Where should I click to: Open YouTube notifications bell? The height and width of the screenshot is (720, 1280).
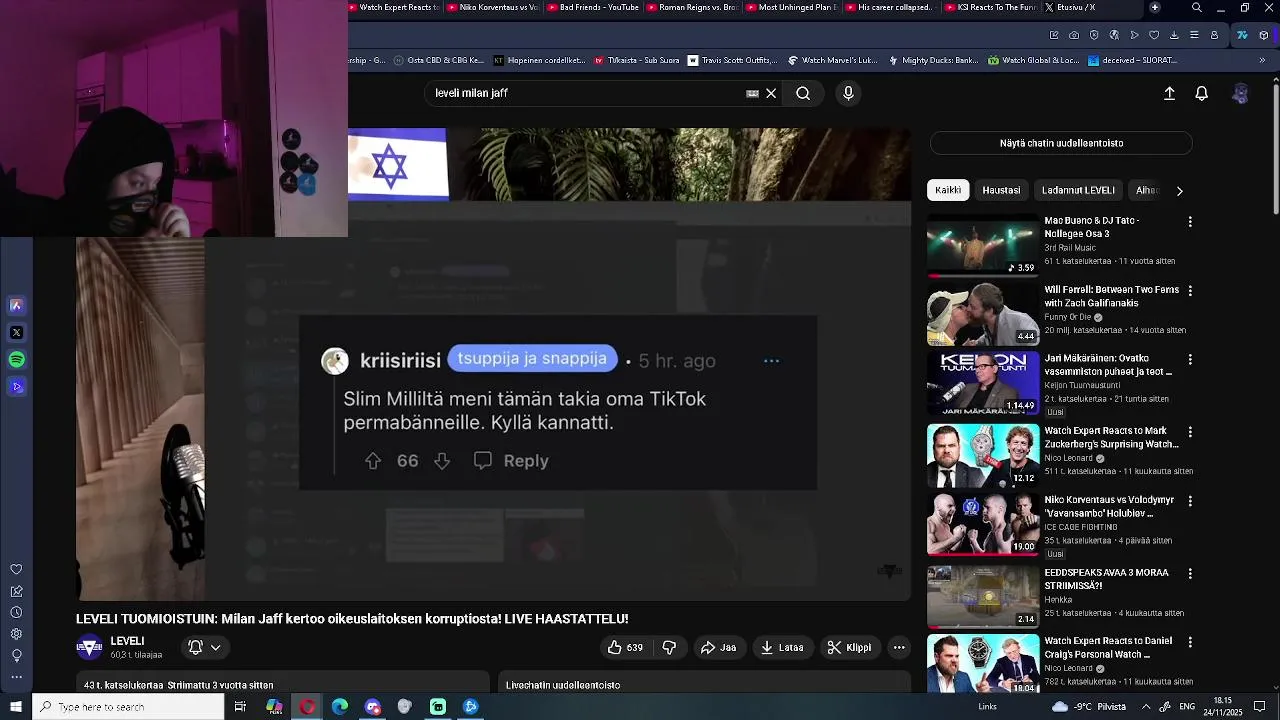[1202, 93]
